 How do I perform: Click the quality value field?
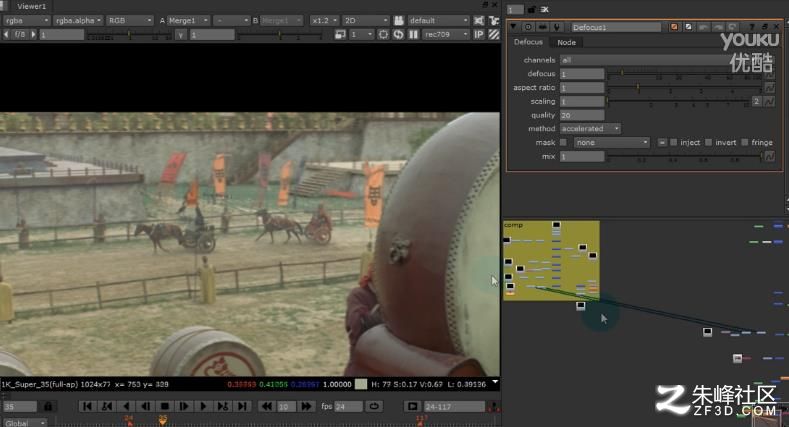[x=582, y=115]
